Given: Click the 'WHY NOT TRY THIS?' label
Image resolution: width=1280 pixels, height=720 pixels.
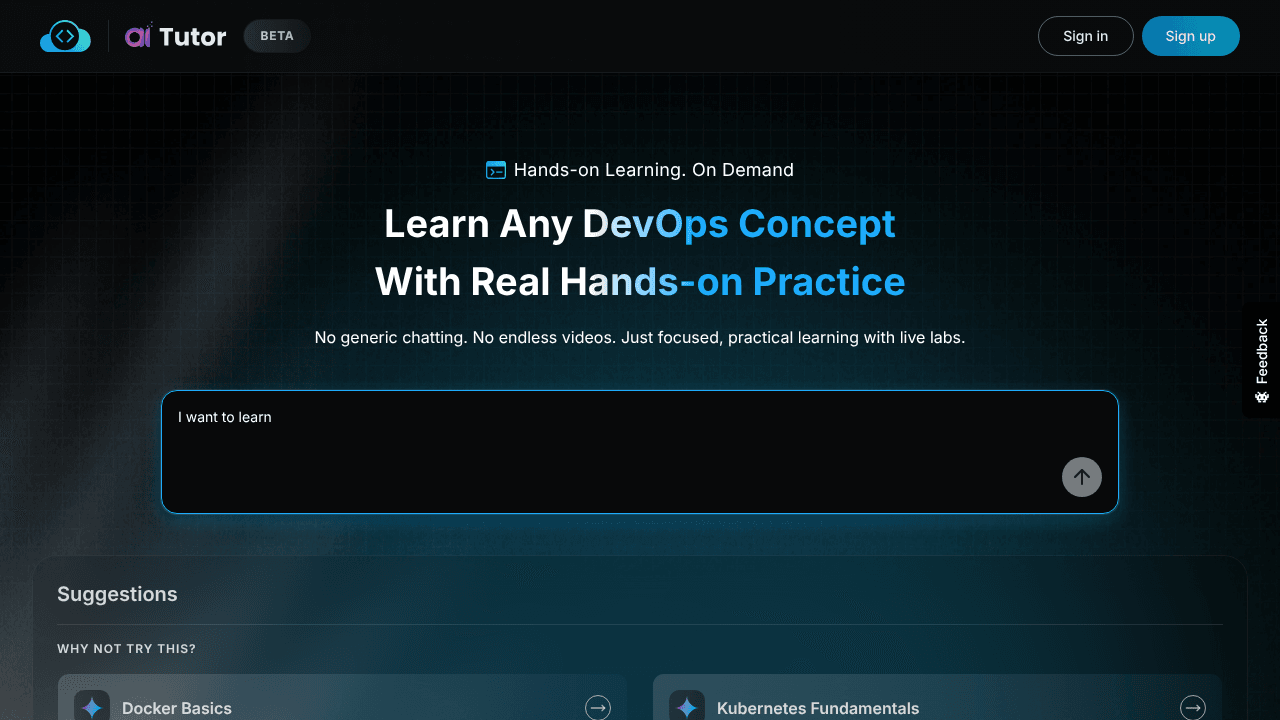Looking at the screenshot, I should tap(127, 649).
